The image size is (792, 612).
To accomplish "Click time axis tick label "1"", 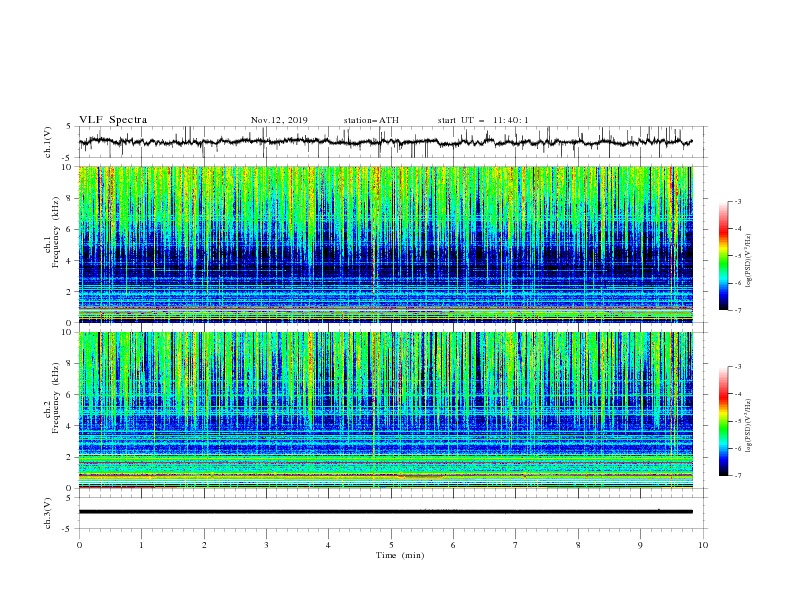I will coord(141,545).
